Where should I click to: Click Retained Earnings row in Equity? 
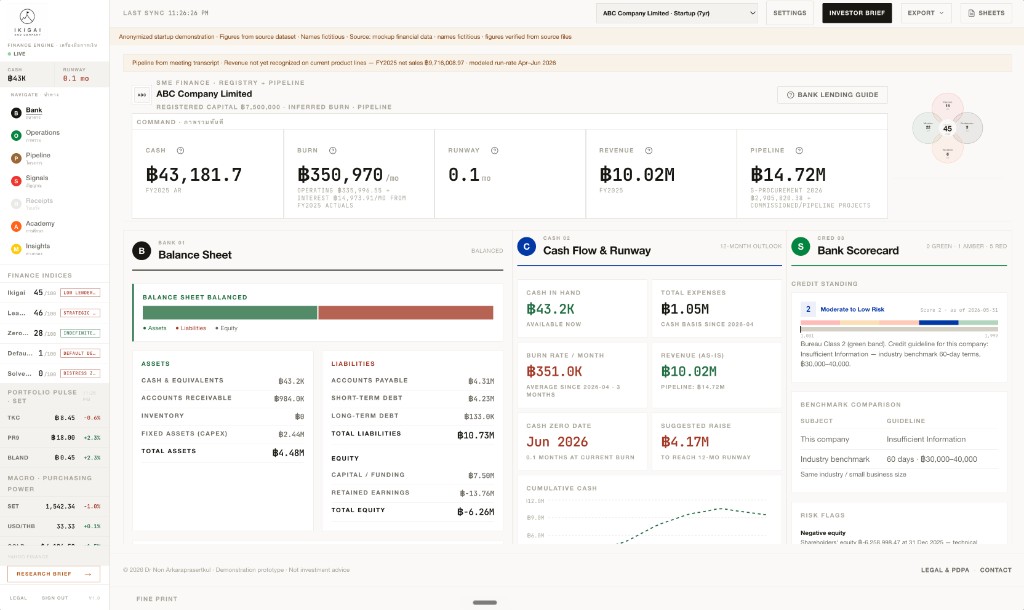pyautogui.click(x=413, y=492)
